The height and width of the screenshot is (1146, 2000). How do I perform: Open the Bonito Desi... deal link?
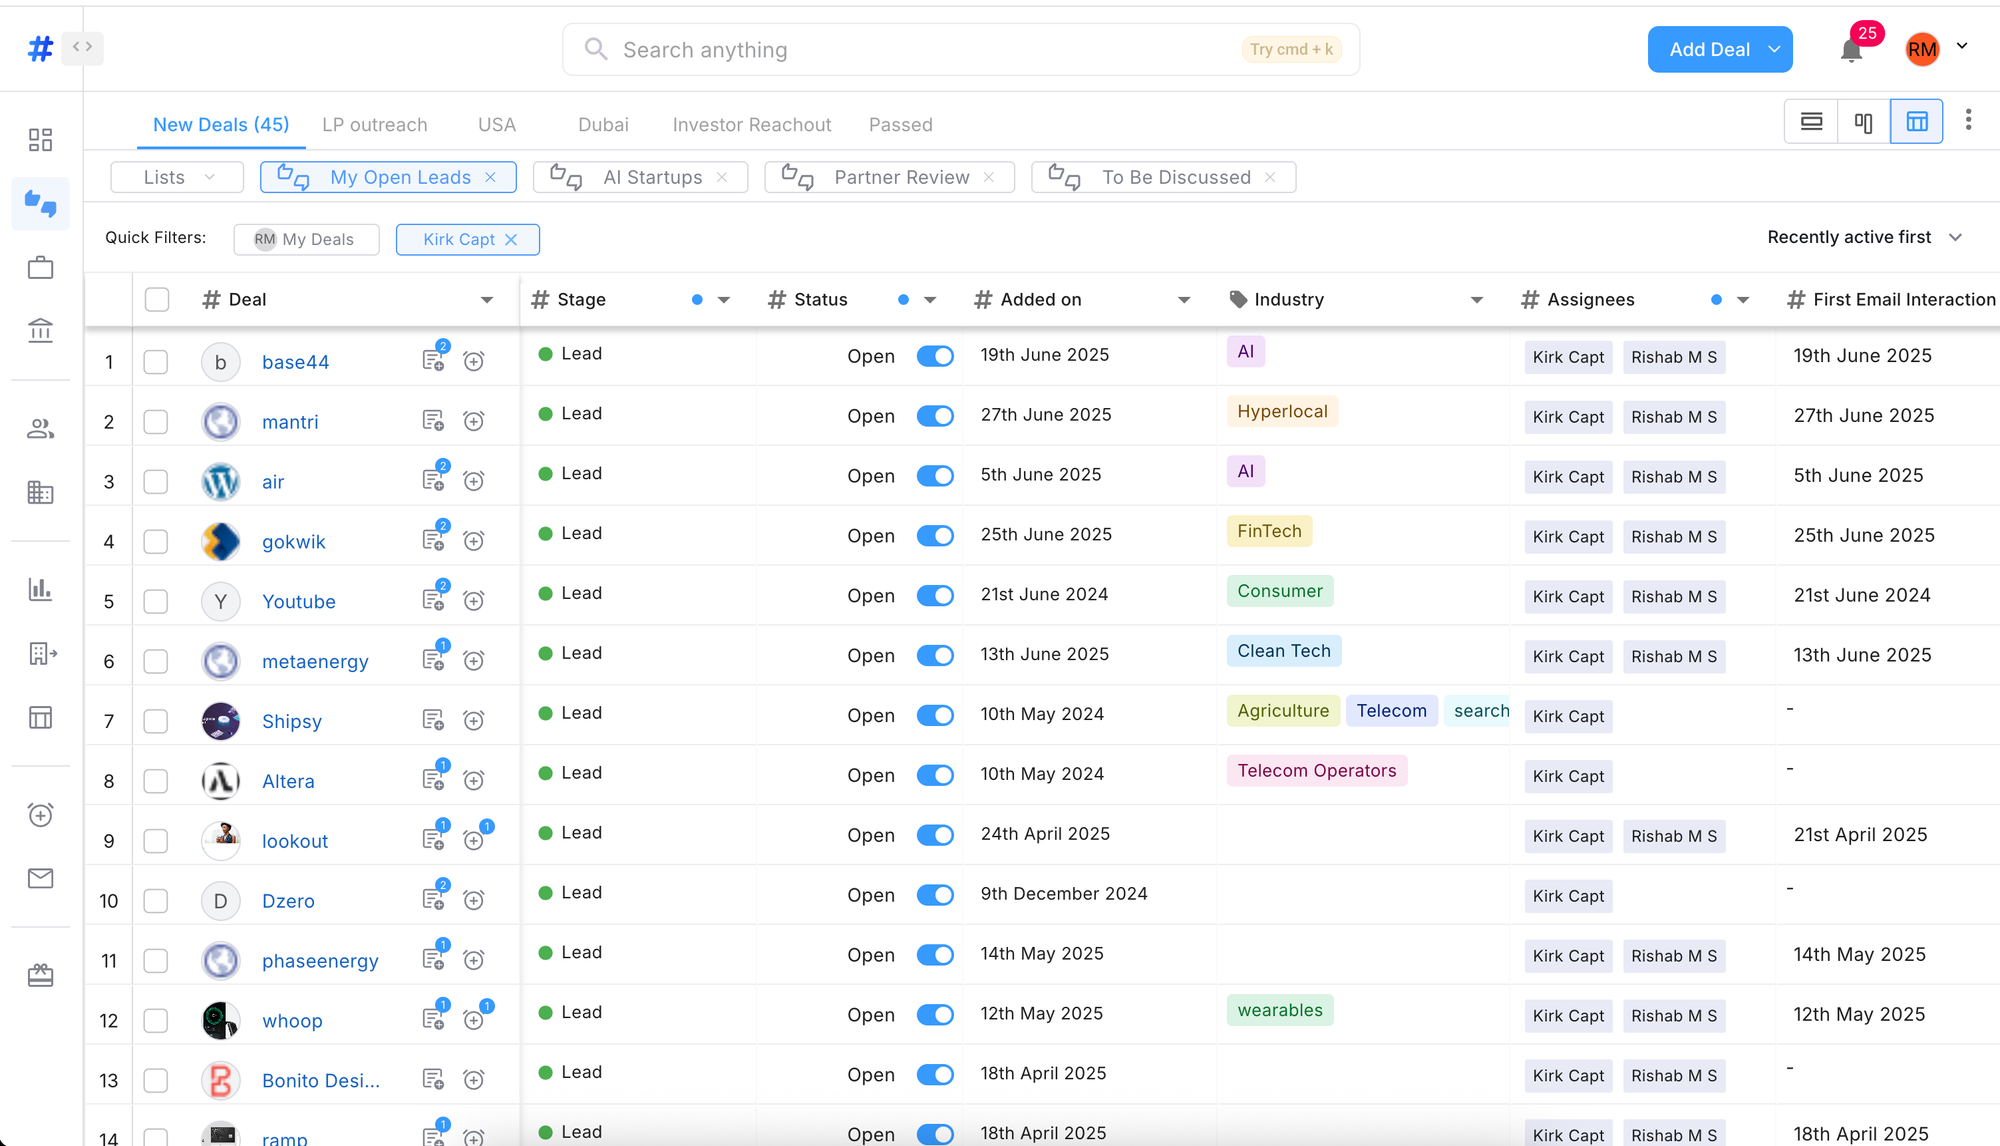pyautogui.click(x=320, y=1081)
